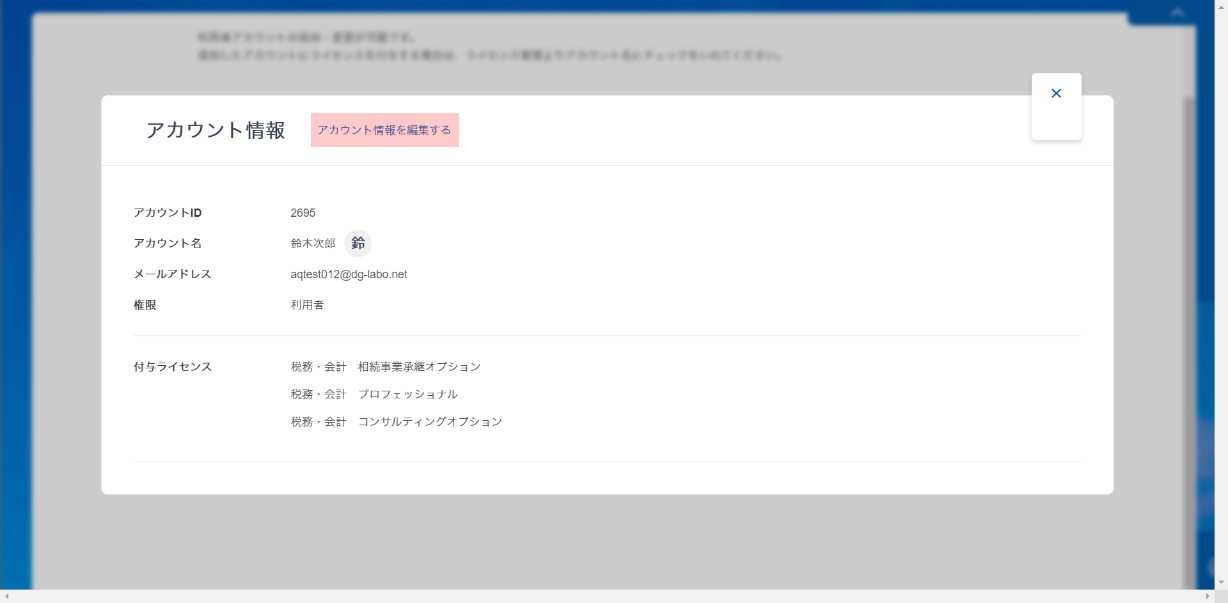
Task: Click the 利用者 permission value
Action: tap(307, 305)
